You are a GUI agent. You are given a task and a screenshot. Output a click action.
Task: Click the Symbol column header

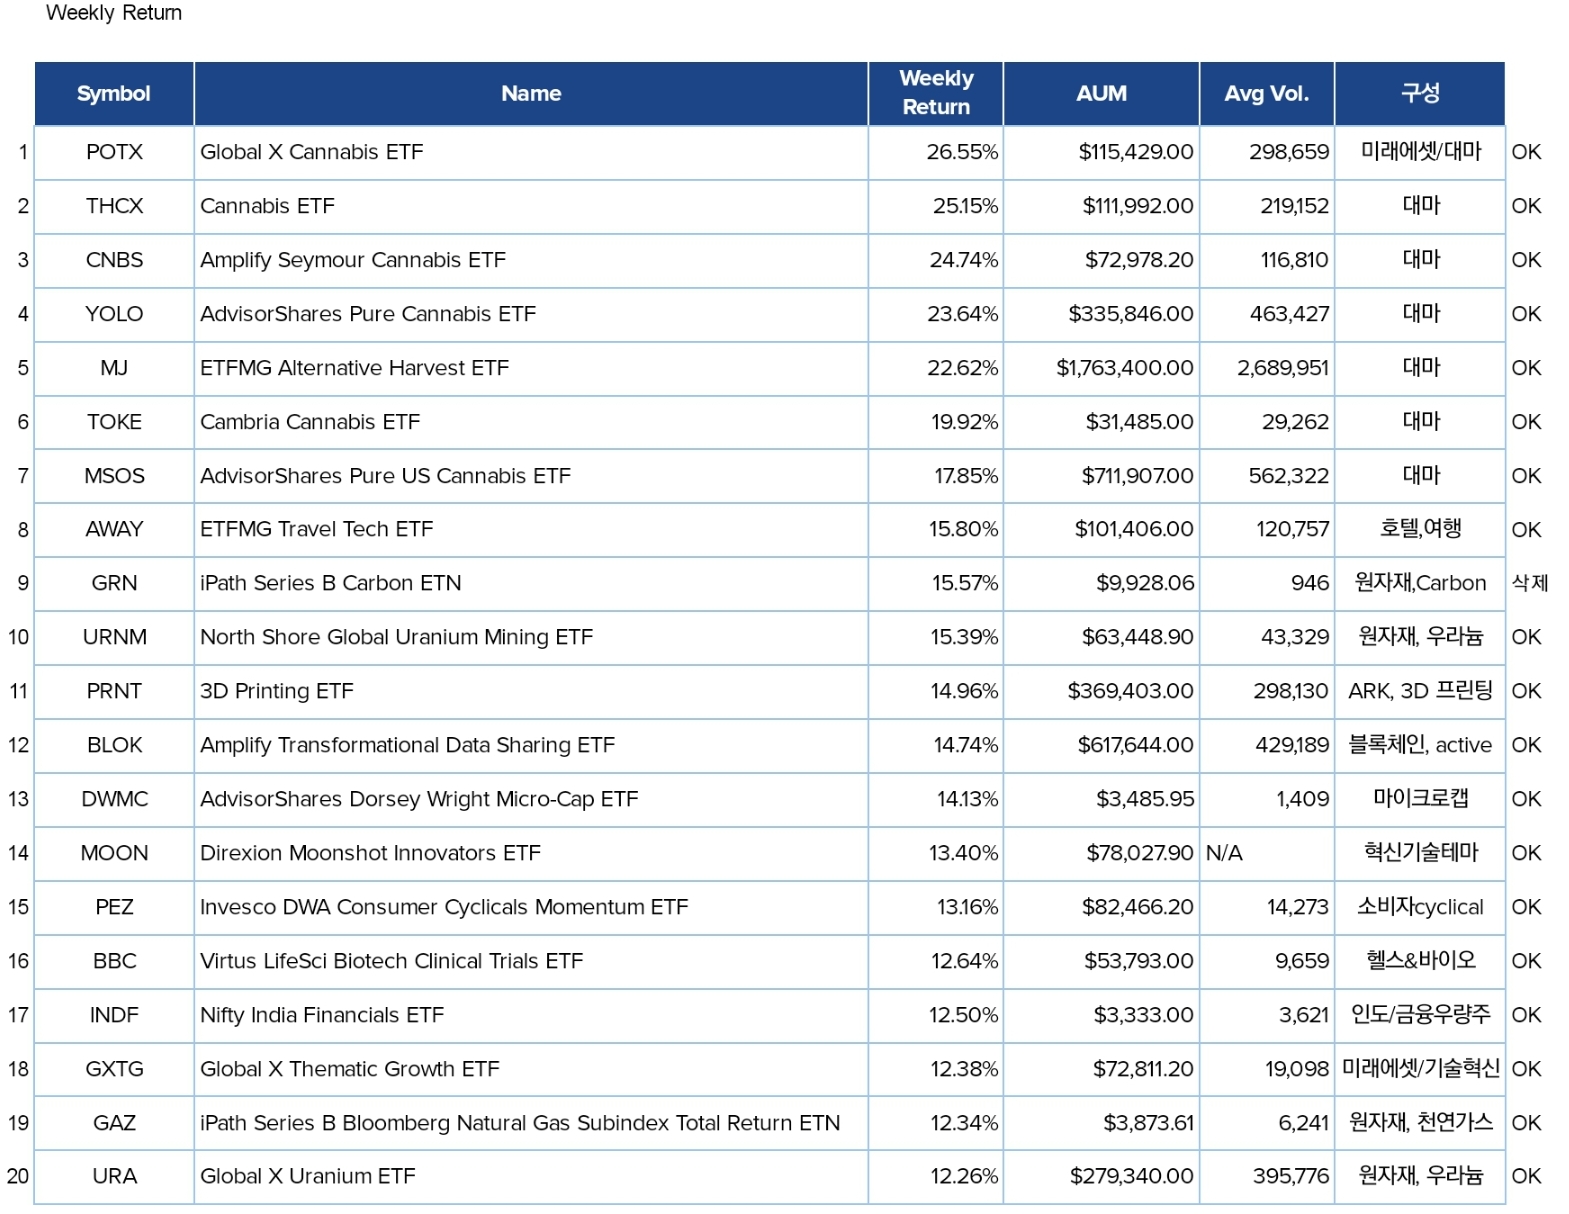[x=114, y=93]
